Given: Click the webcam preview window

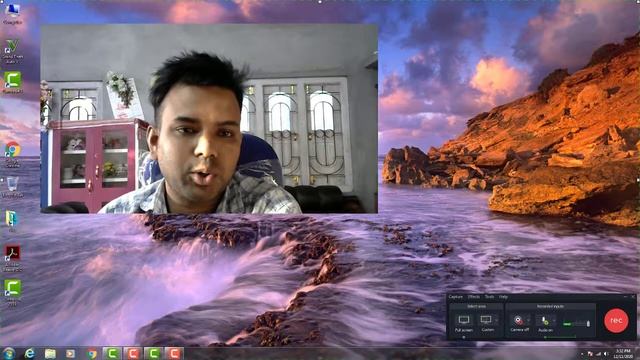Looking at the screenshot, I should click(x=209, y=118).
